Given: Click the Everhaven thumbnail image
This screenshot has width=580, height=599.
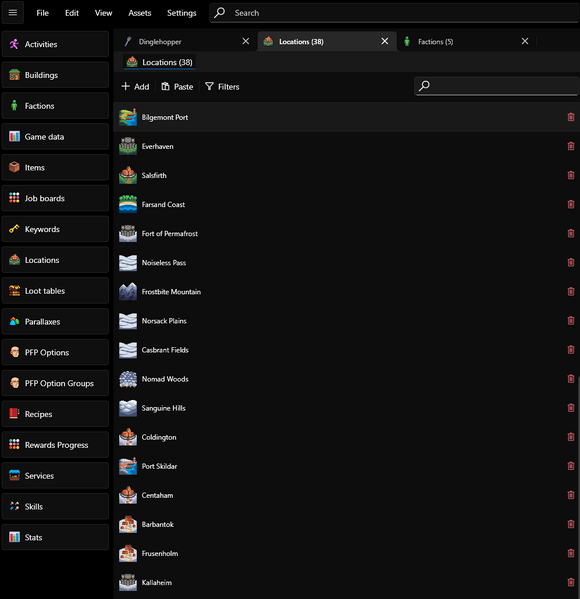Looking at the screenshot, I should tap(128, 146).
